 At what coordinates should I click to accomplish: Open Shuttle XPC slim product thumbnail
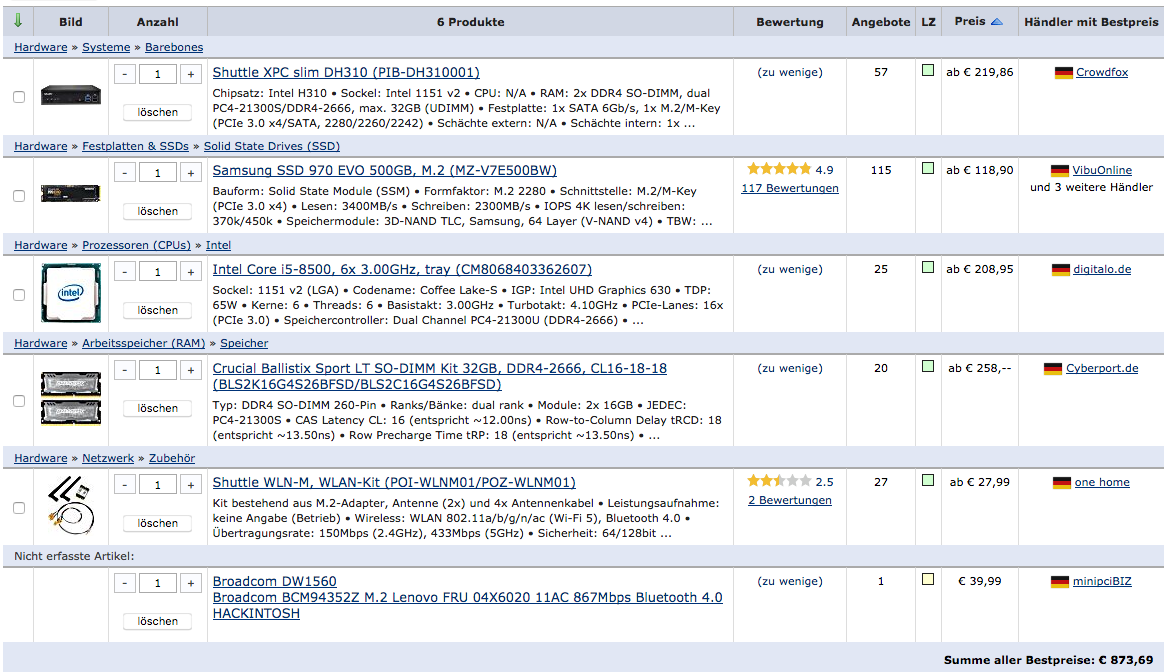(71, 95)
